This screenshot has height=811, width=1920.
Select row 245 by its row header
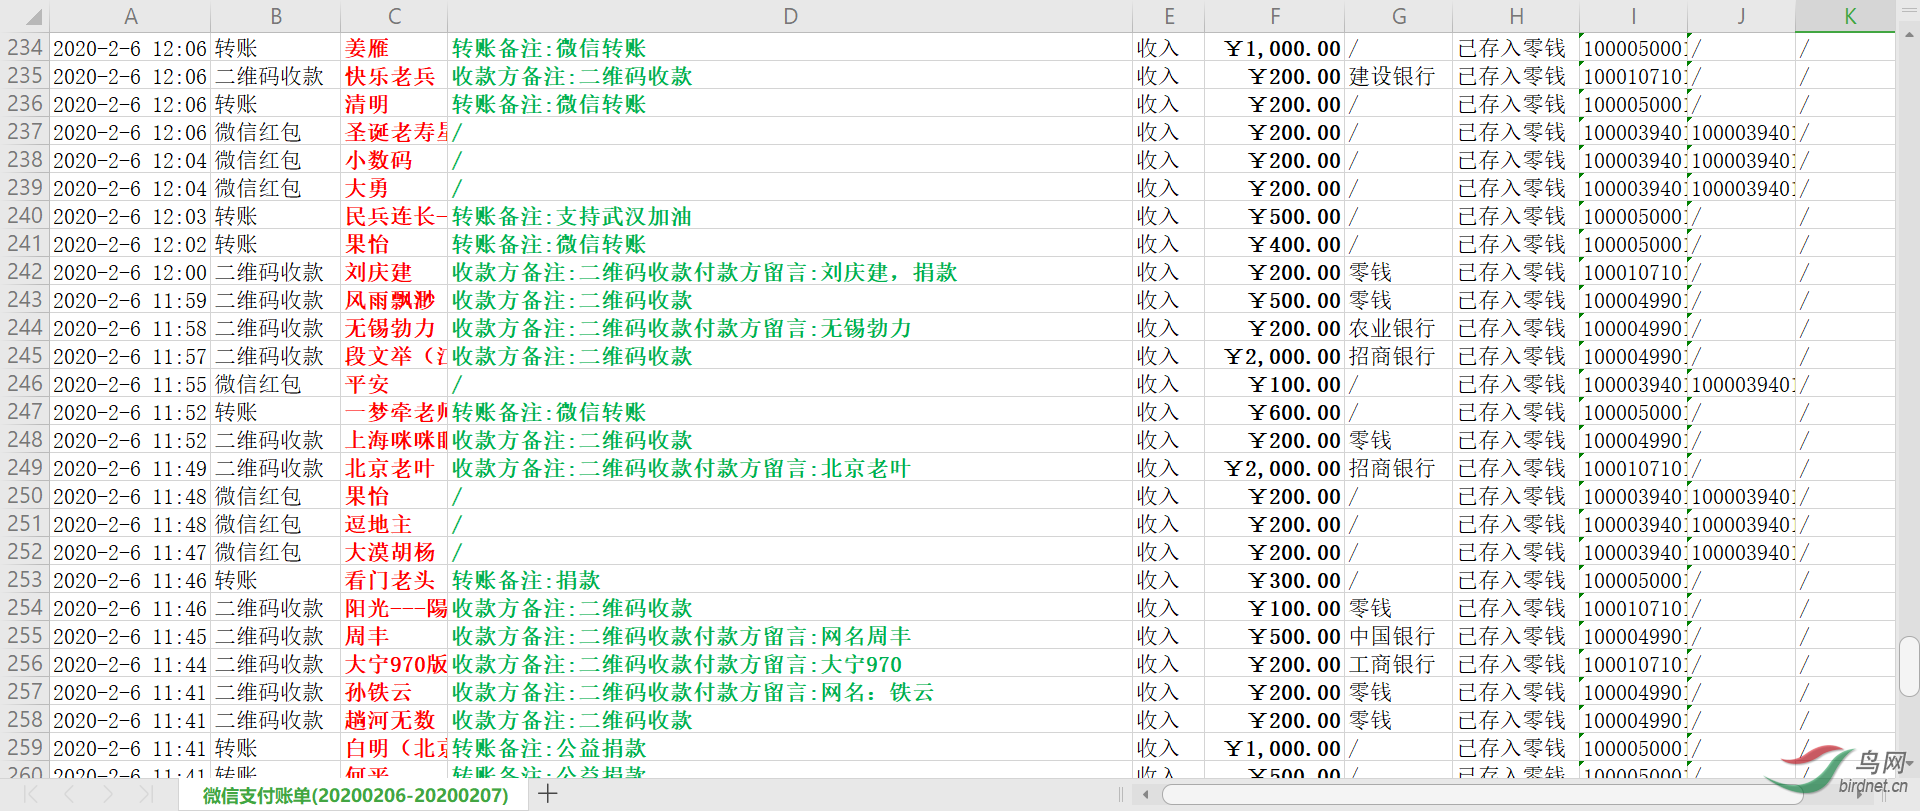25,356
